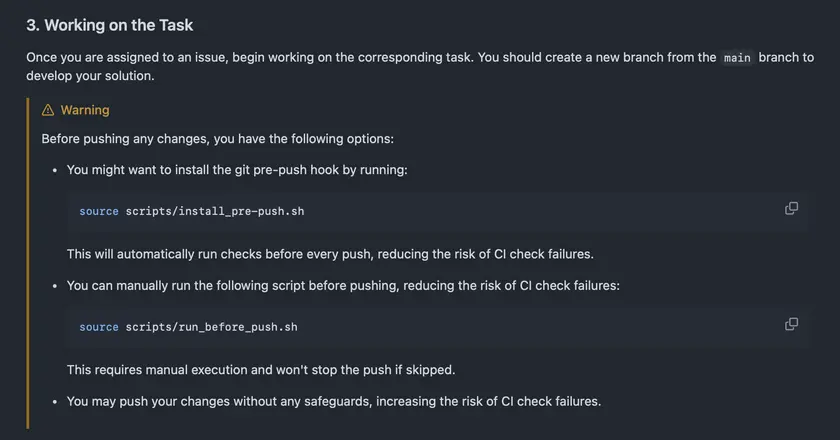
Task: Click the '3. Working on the Task' heading
Action: pos(110,25)
